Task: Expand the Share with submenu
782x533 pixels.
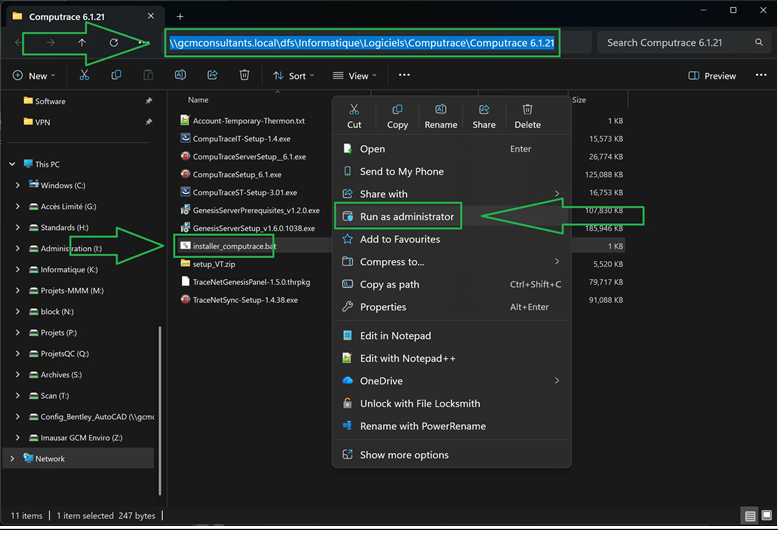Action: point(557,194)
